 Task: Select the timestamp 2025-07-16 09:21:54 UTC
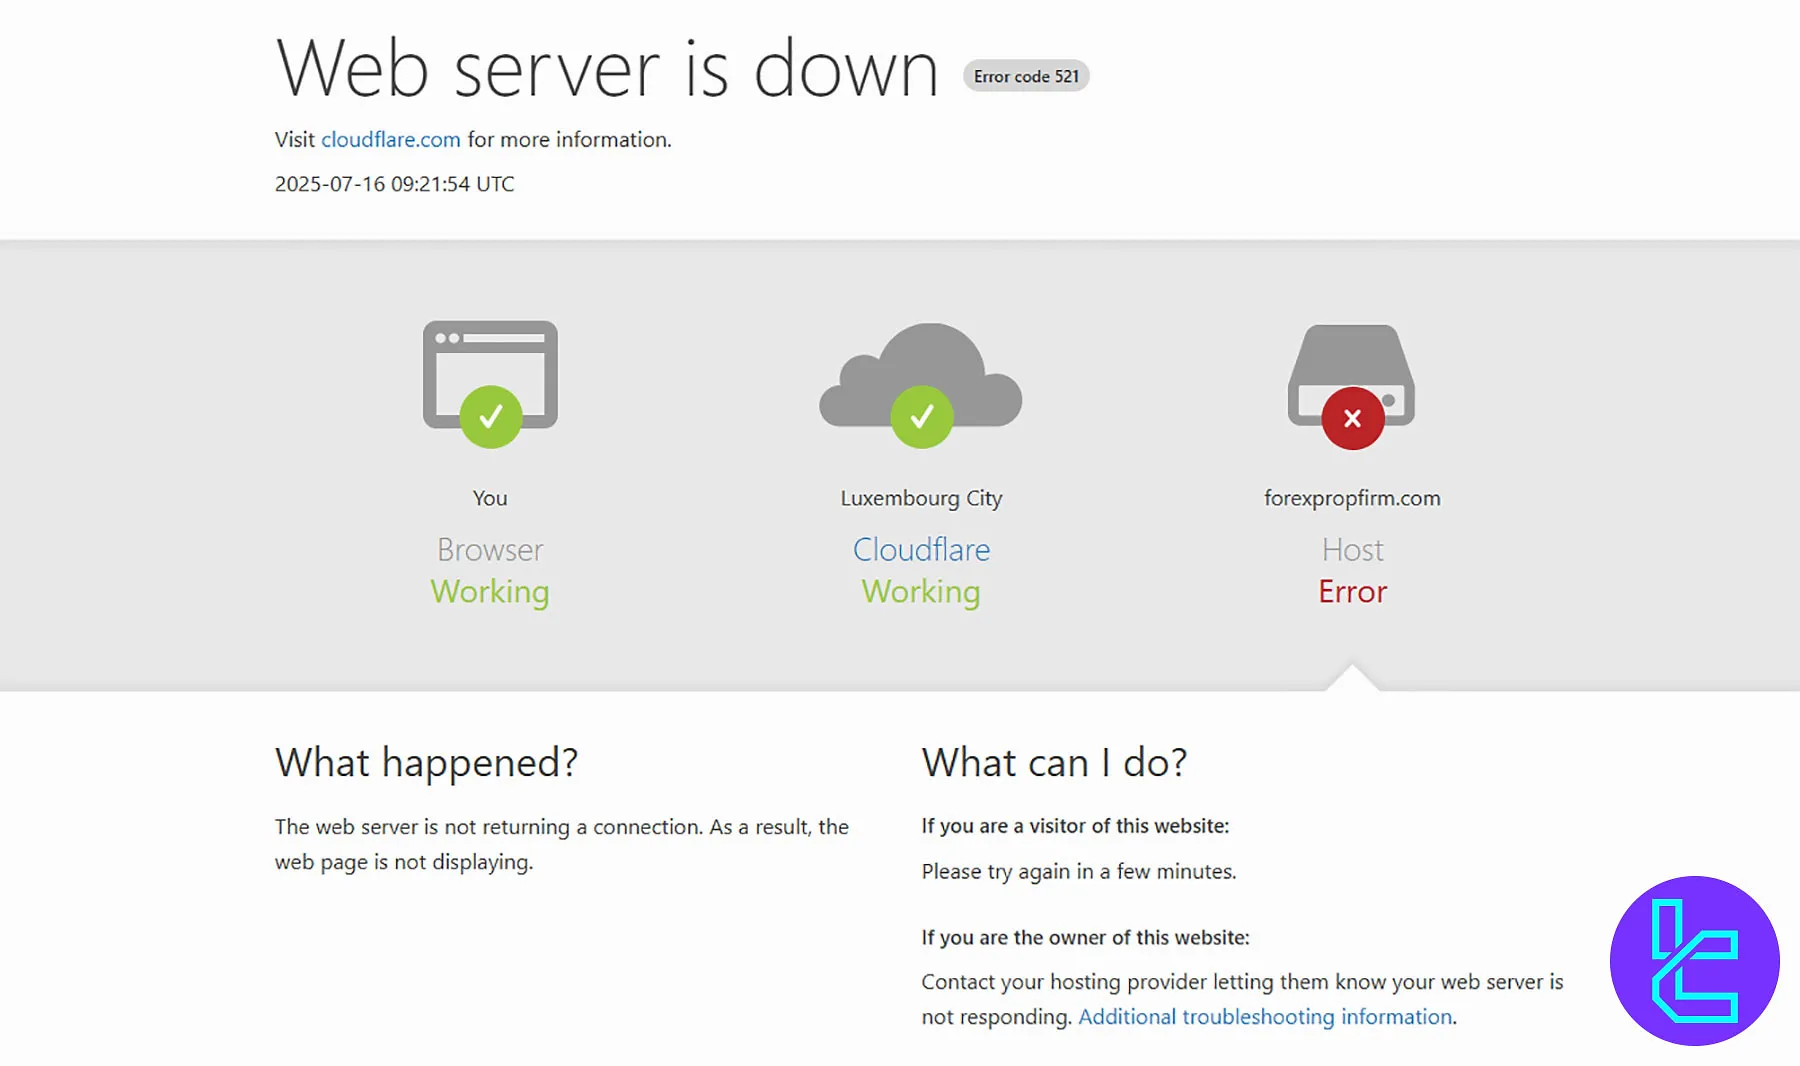tap(394, 184)
